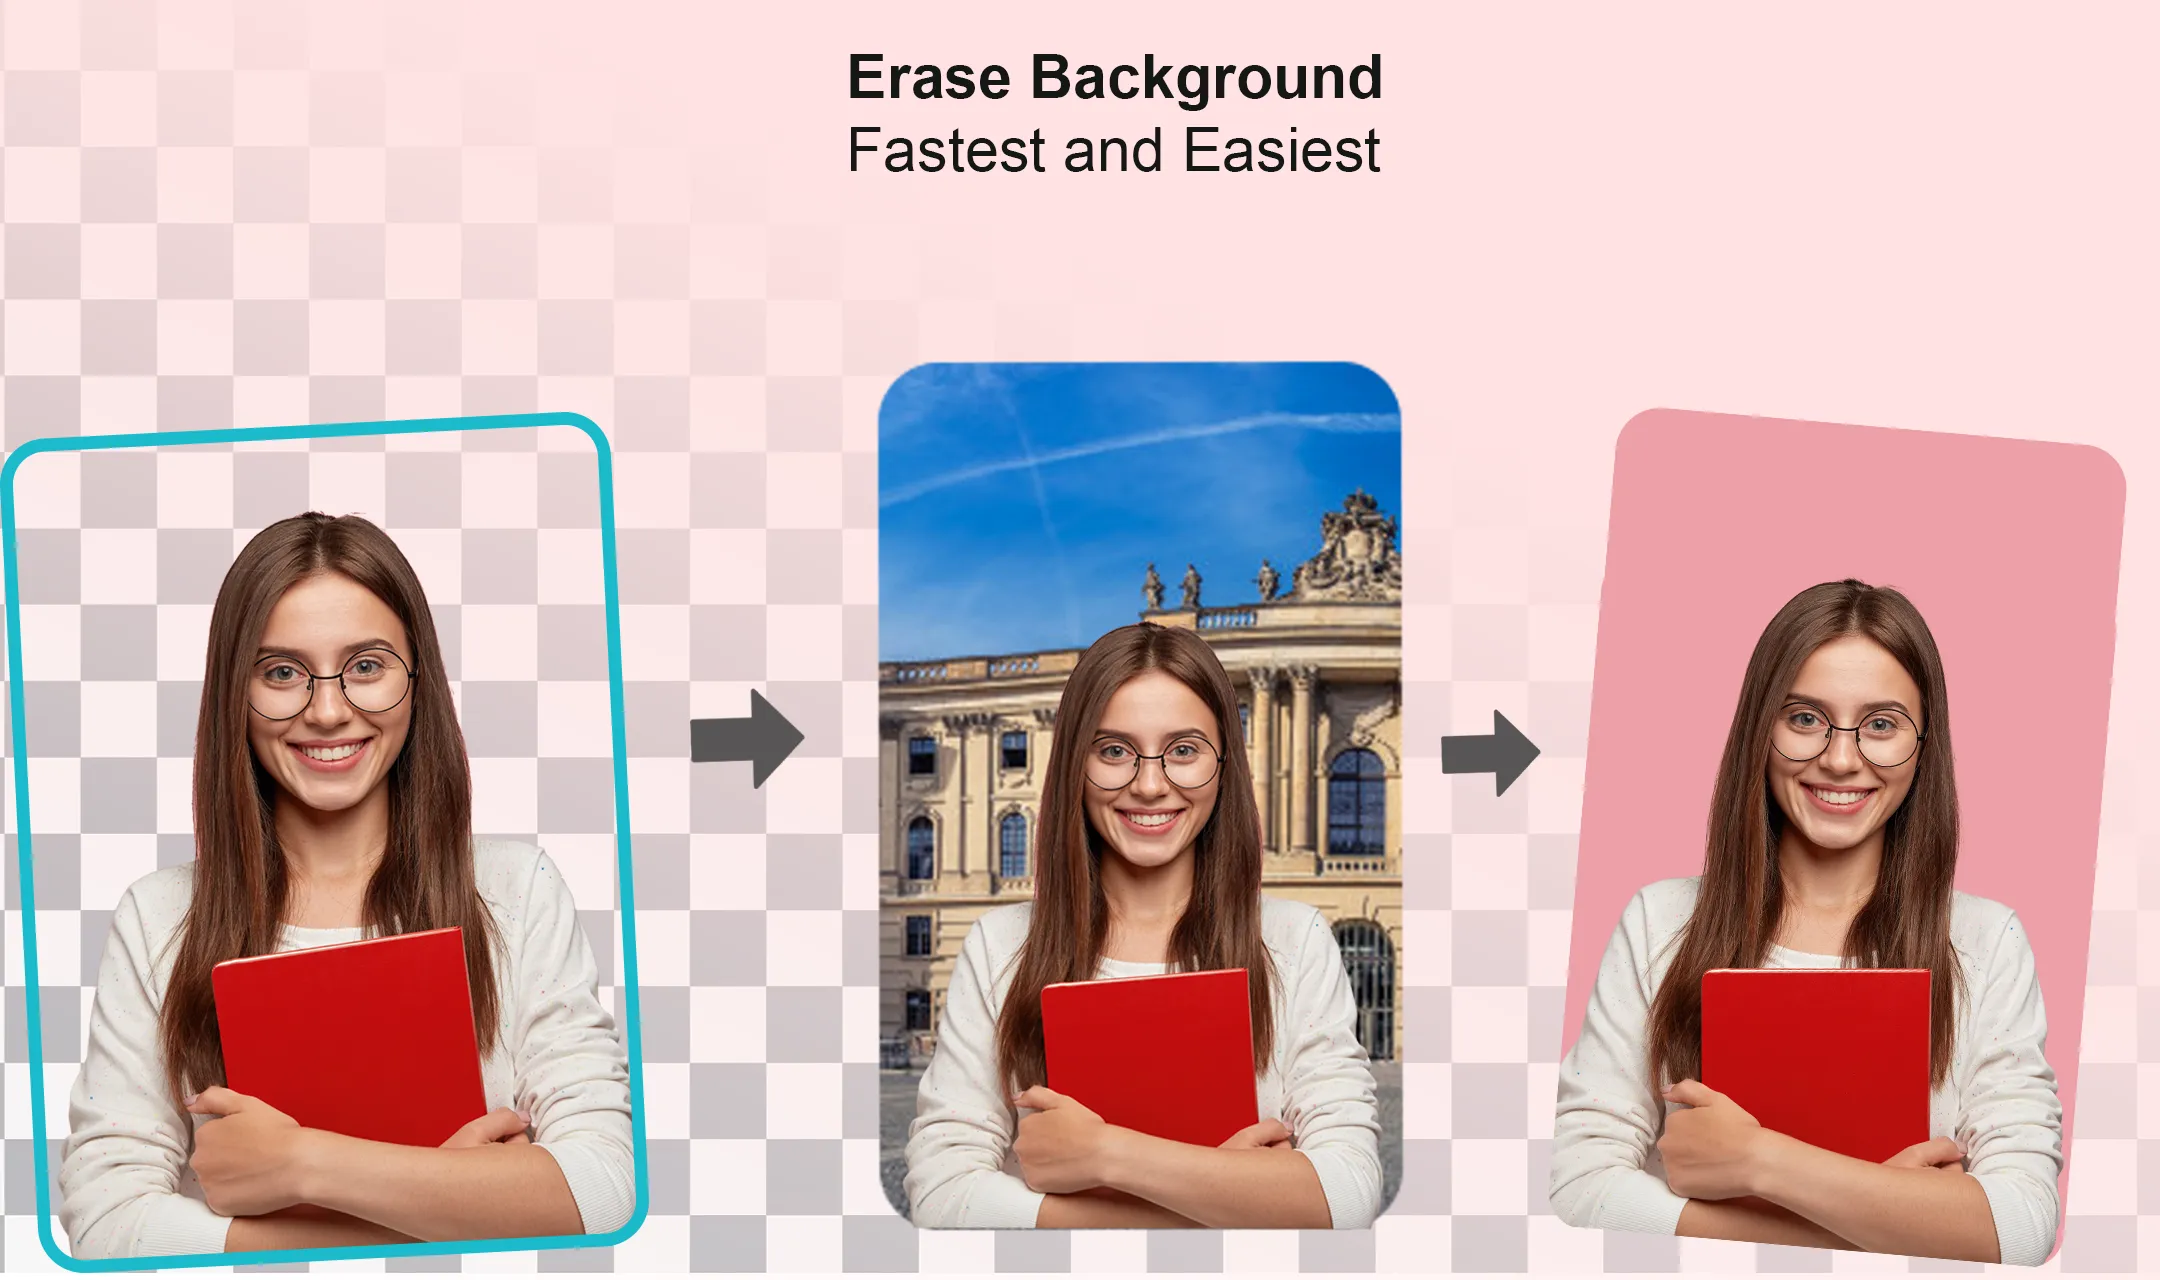Viewport: 2160px width, 1280px height.
Task: Select the pink solid color background icon
Action: click(x=1828, y=533)
